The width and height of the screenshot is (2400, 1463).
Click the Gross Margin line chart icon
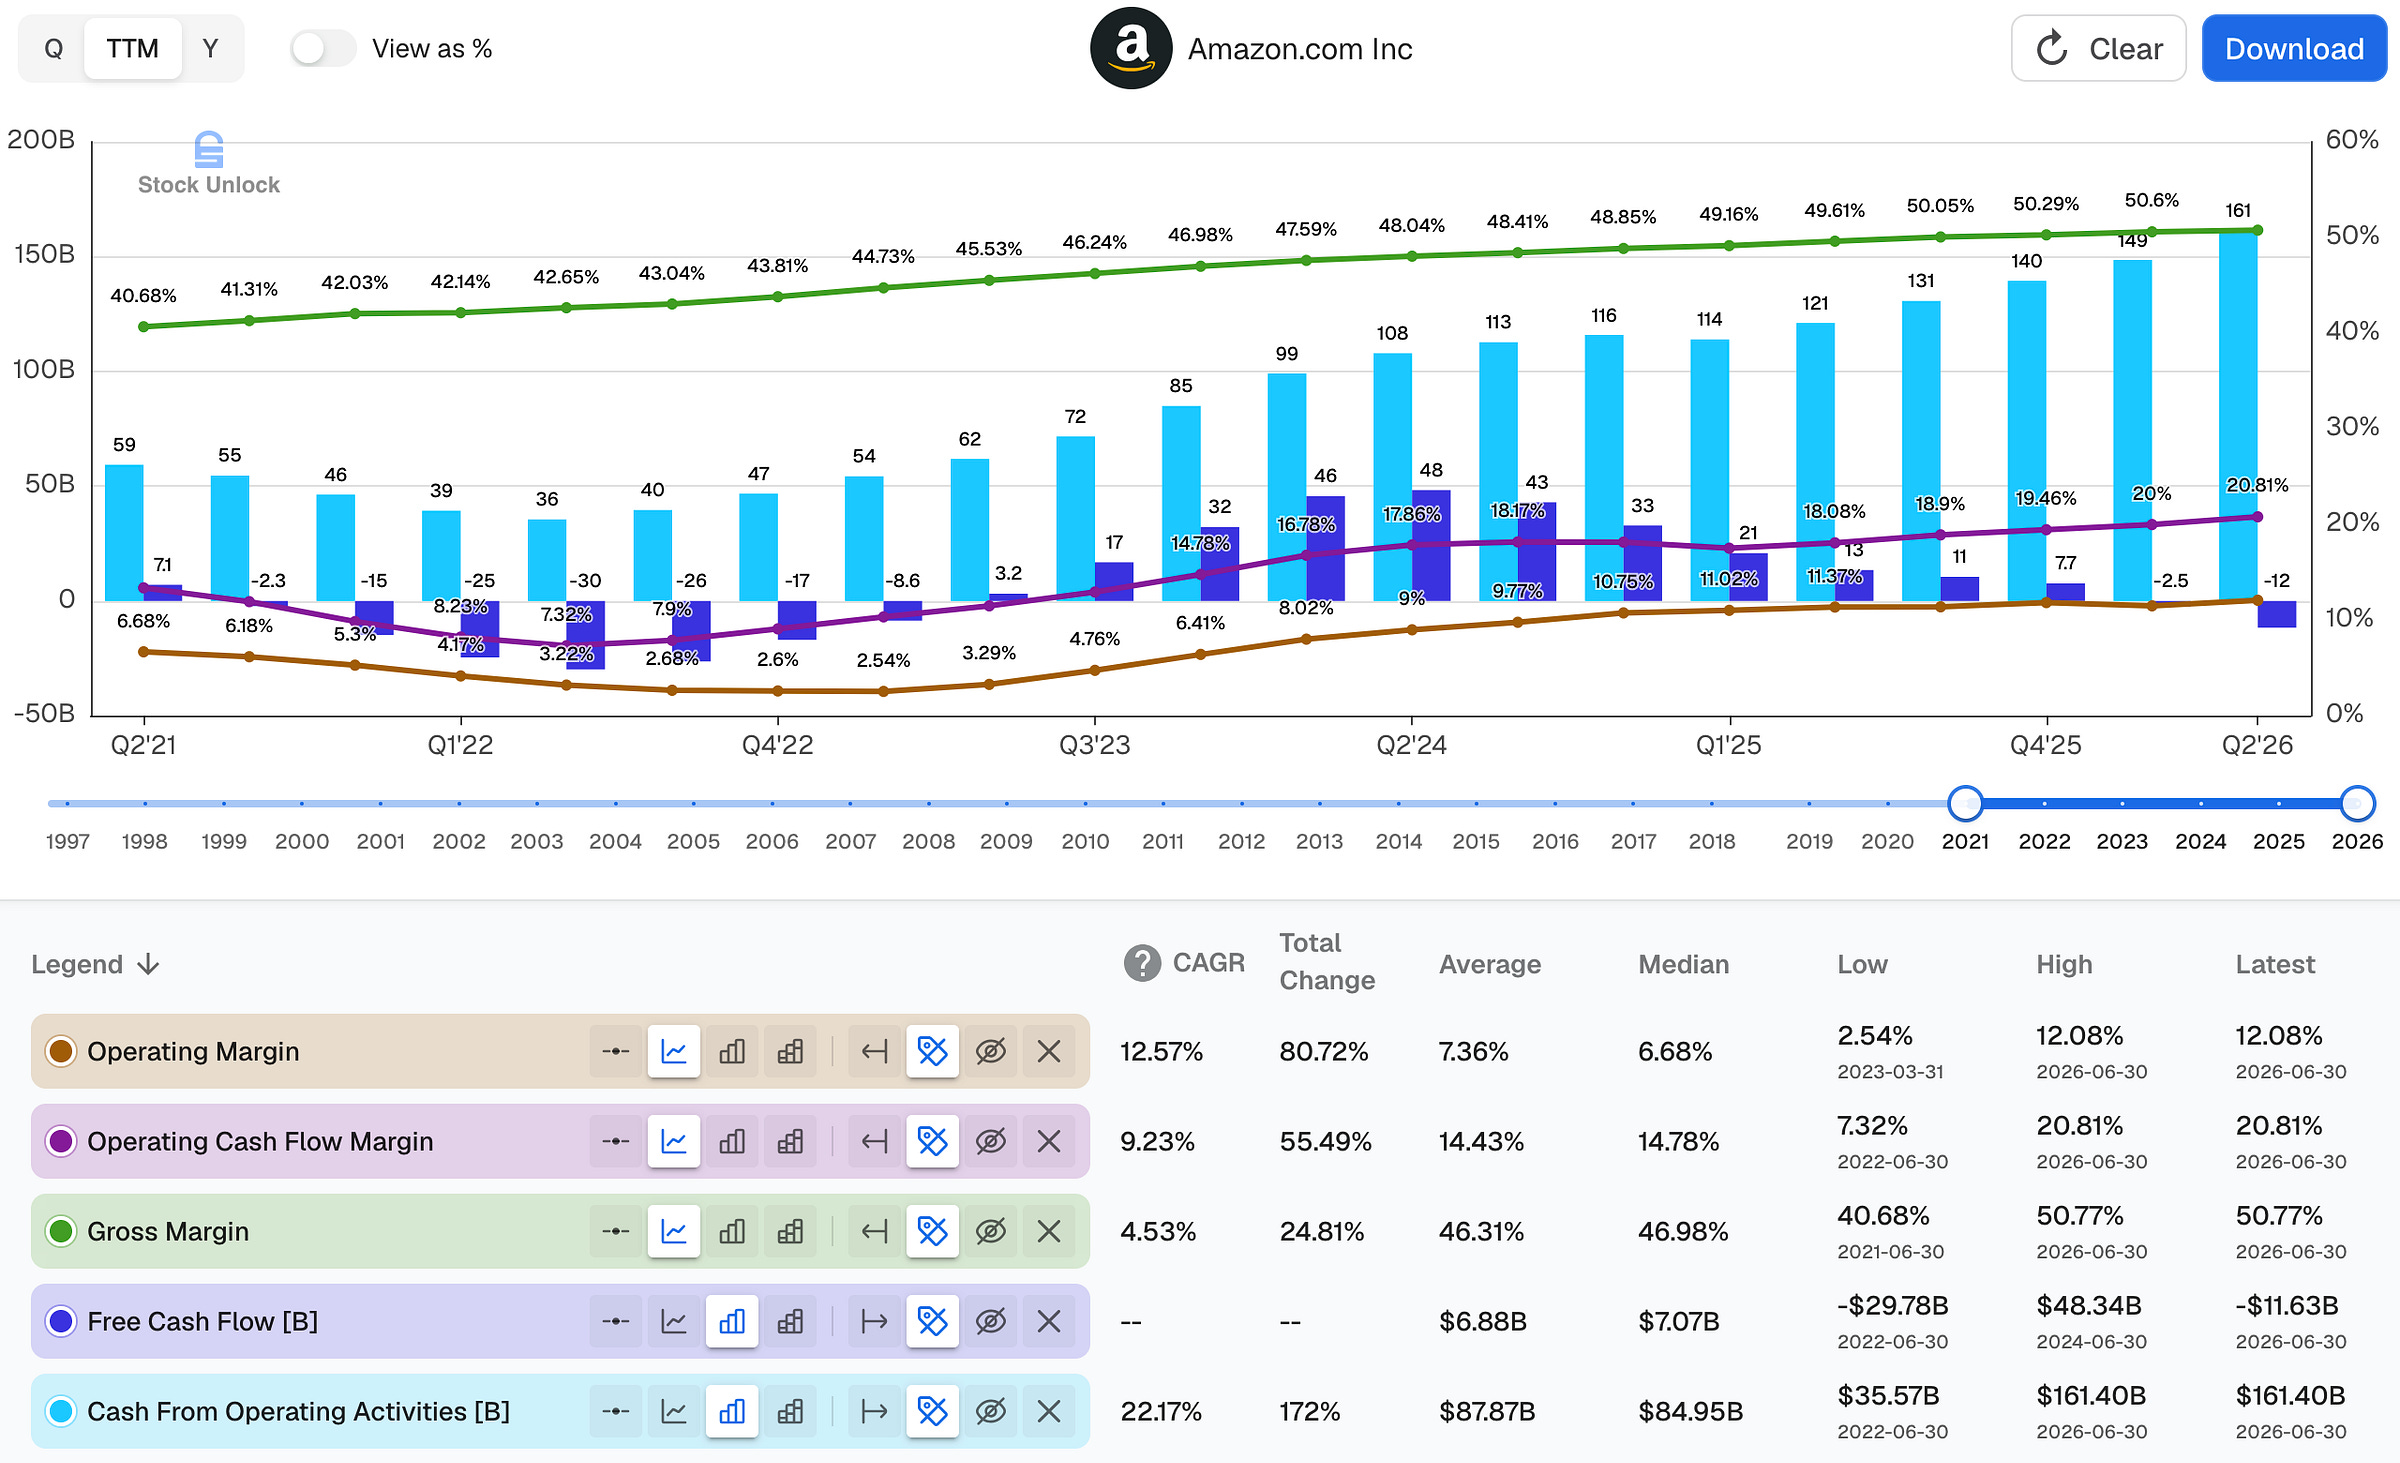674,1231
